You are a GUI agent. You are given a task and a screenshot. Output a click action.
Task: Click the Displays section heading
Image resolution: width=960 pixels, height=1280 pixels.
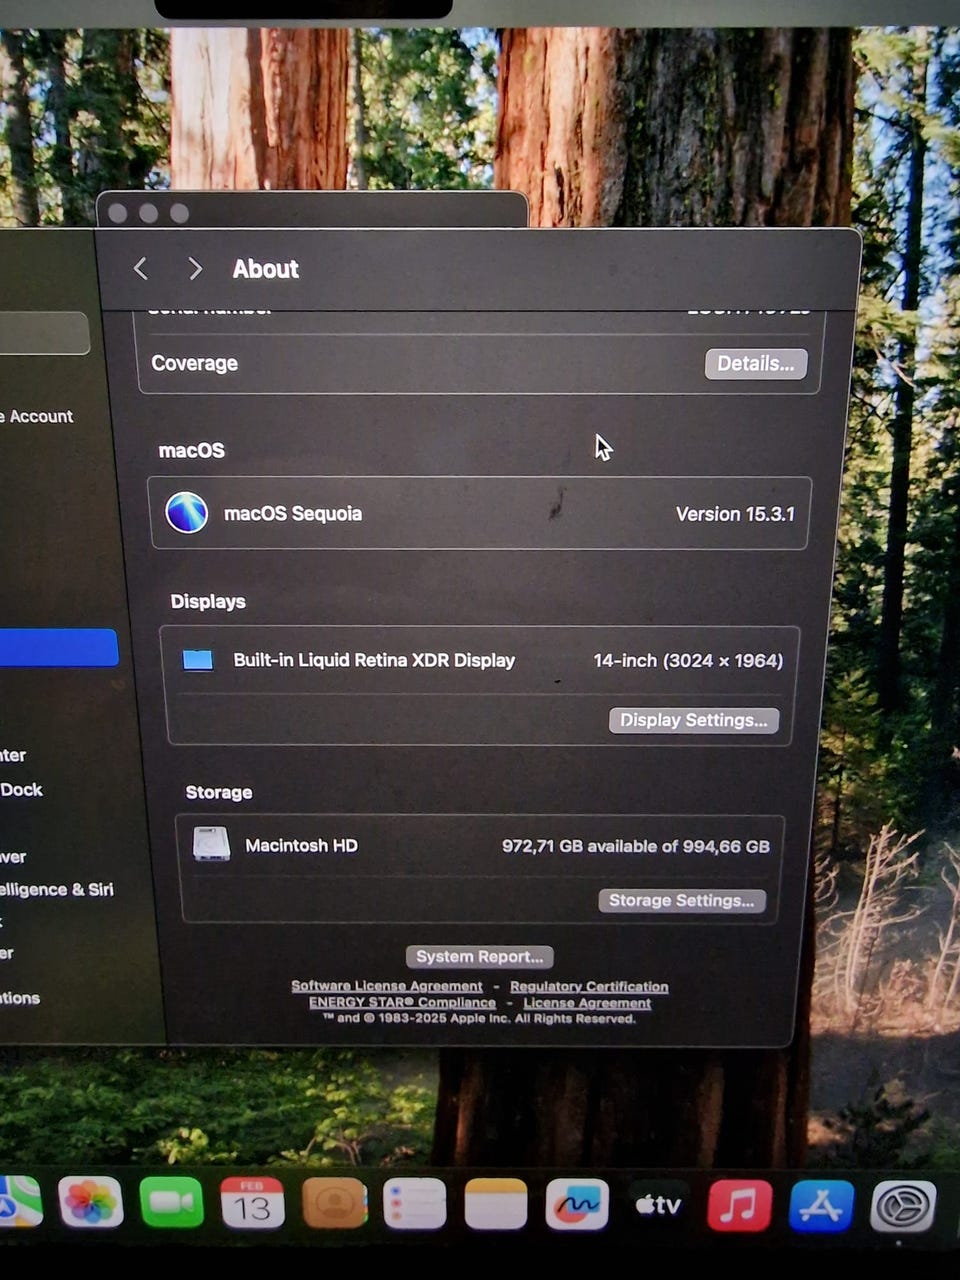click(x=208, y=601)
